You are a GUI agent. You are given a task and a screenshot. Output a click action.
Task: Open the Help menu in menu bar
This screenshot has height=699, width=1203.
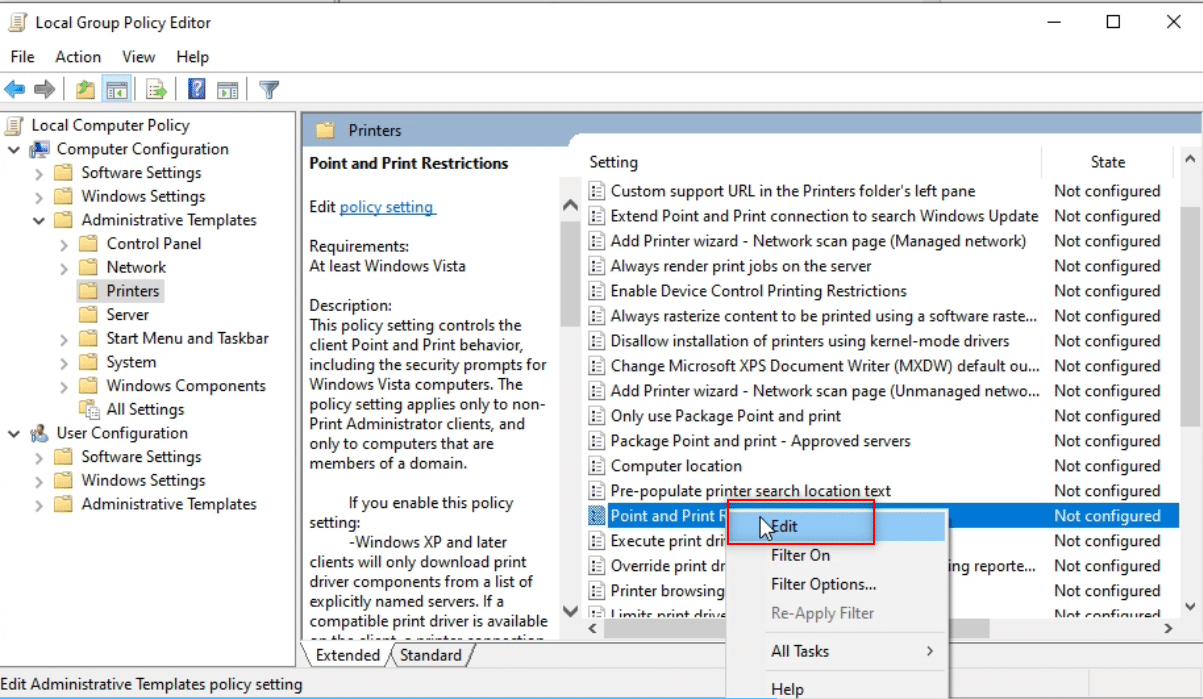(x=192, y=57)
